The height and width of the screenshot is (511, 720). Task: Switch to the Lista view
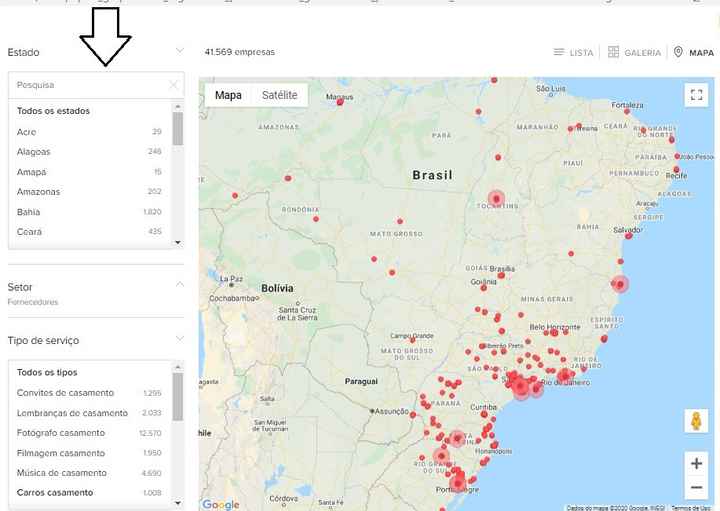click(x=574, y=52)
